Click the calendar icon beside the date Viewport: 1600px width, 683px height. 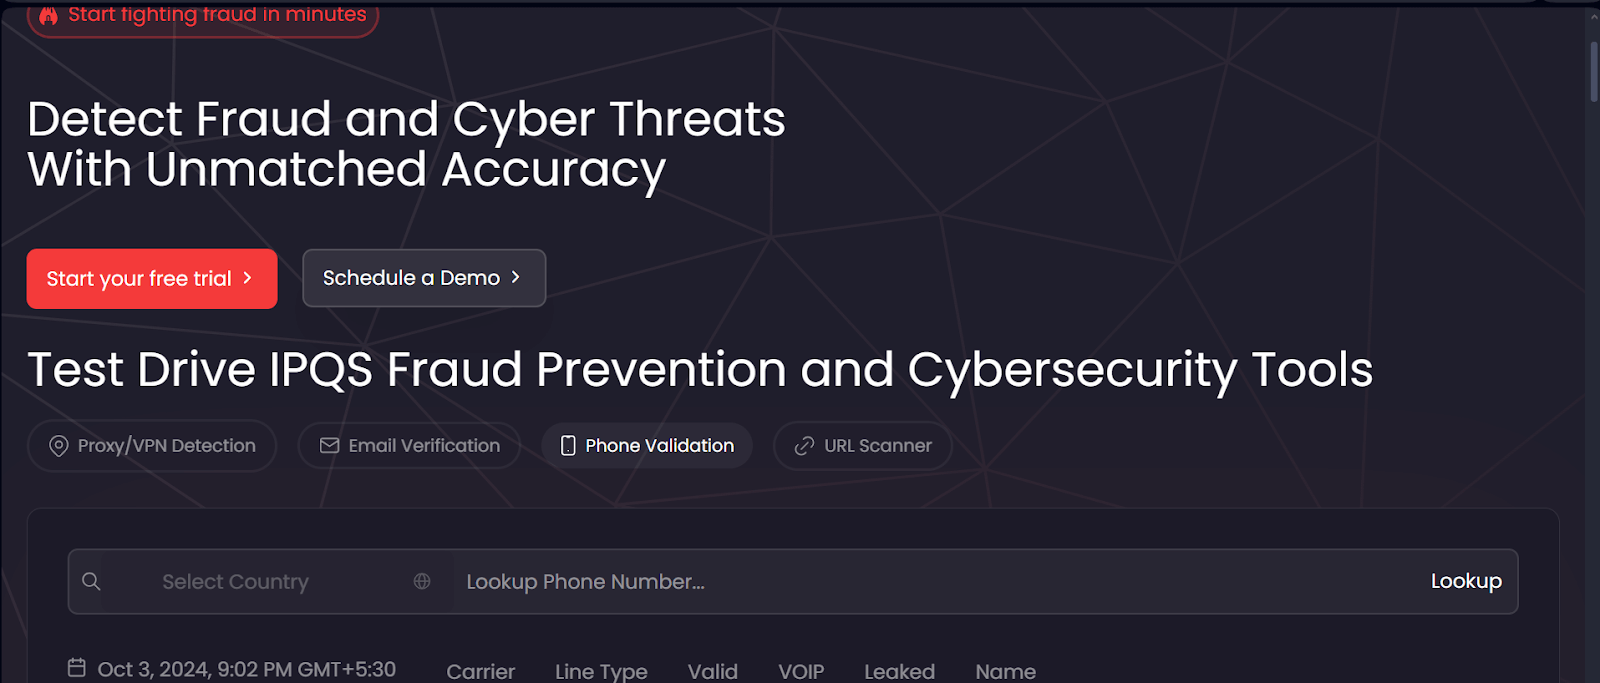(x=77, y=668)
